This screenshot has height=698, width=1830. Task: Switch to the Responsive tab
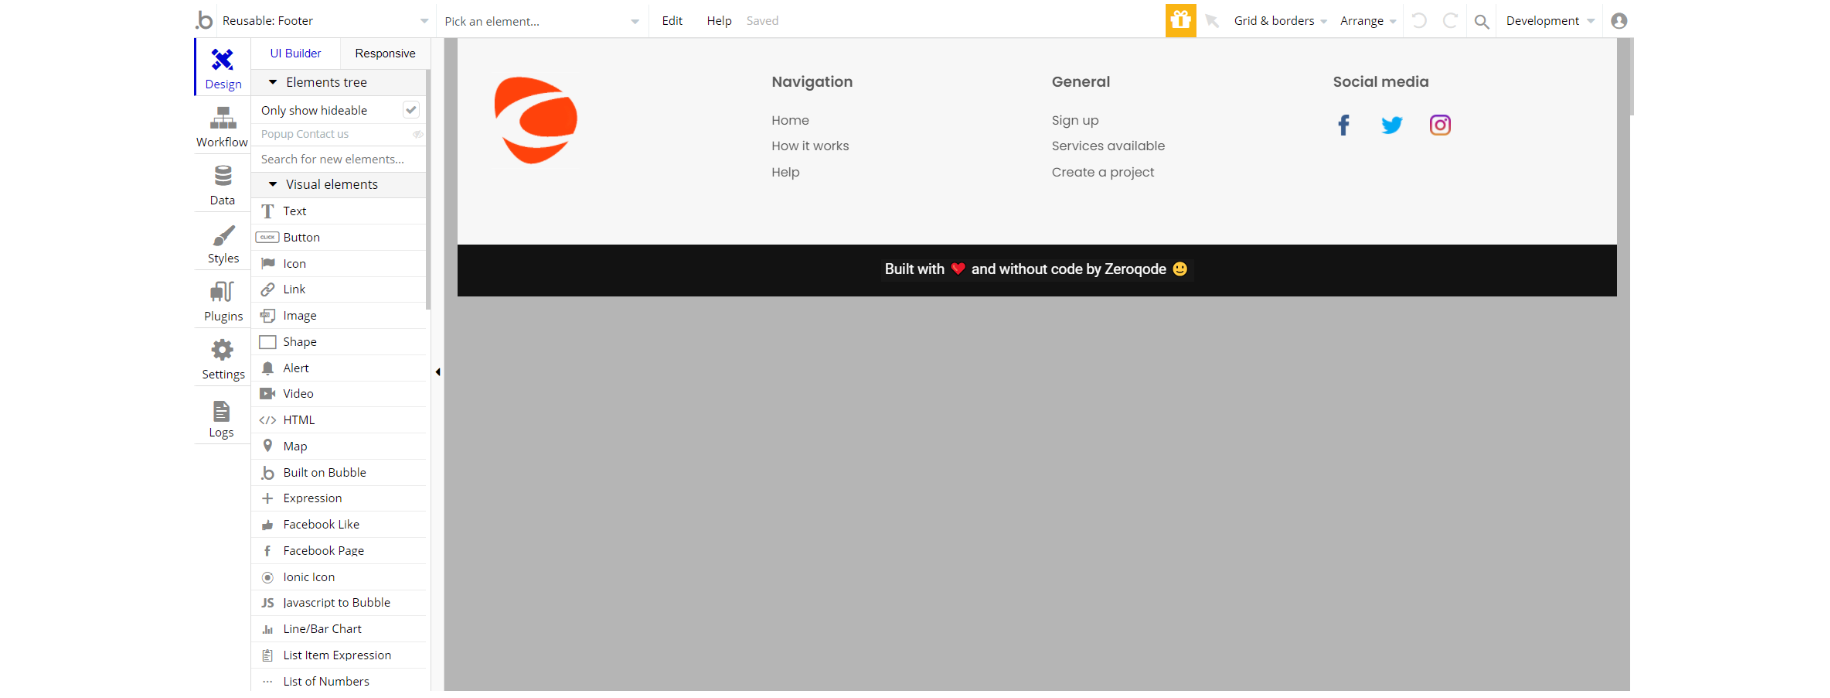385,53
